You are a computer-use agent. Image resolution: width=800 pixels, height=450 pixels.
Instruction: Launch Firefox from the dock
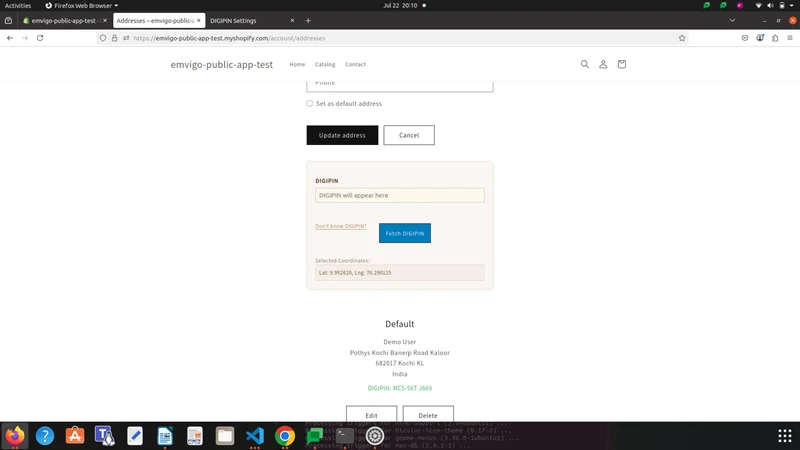15,436
